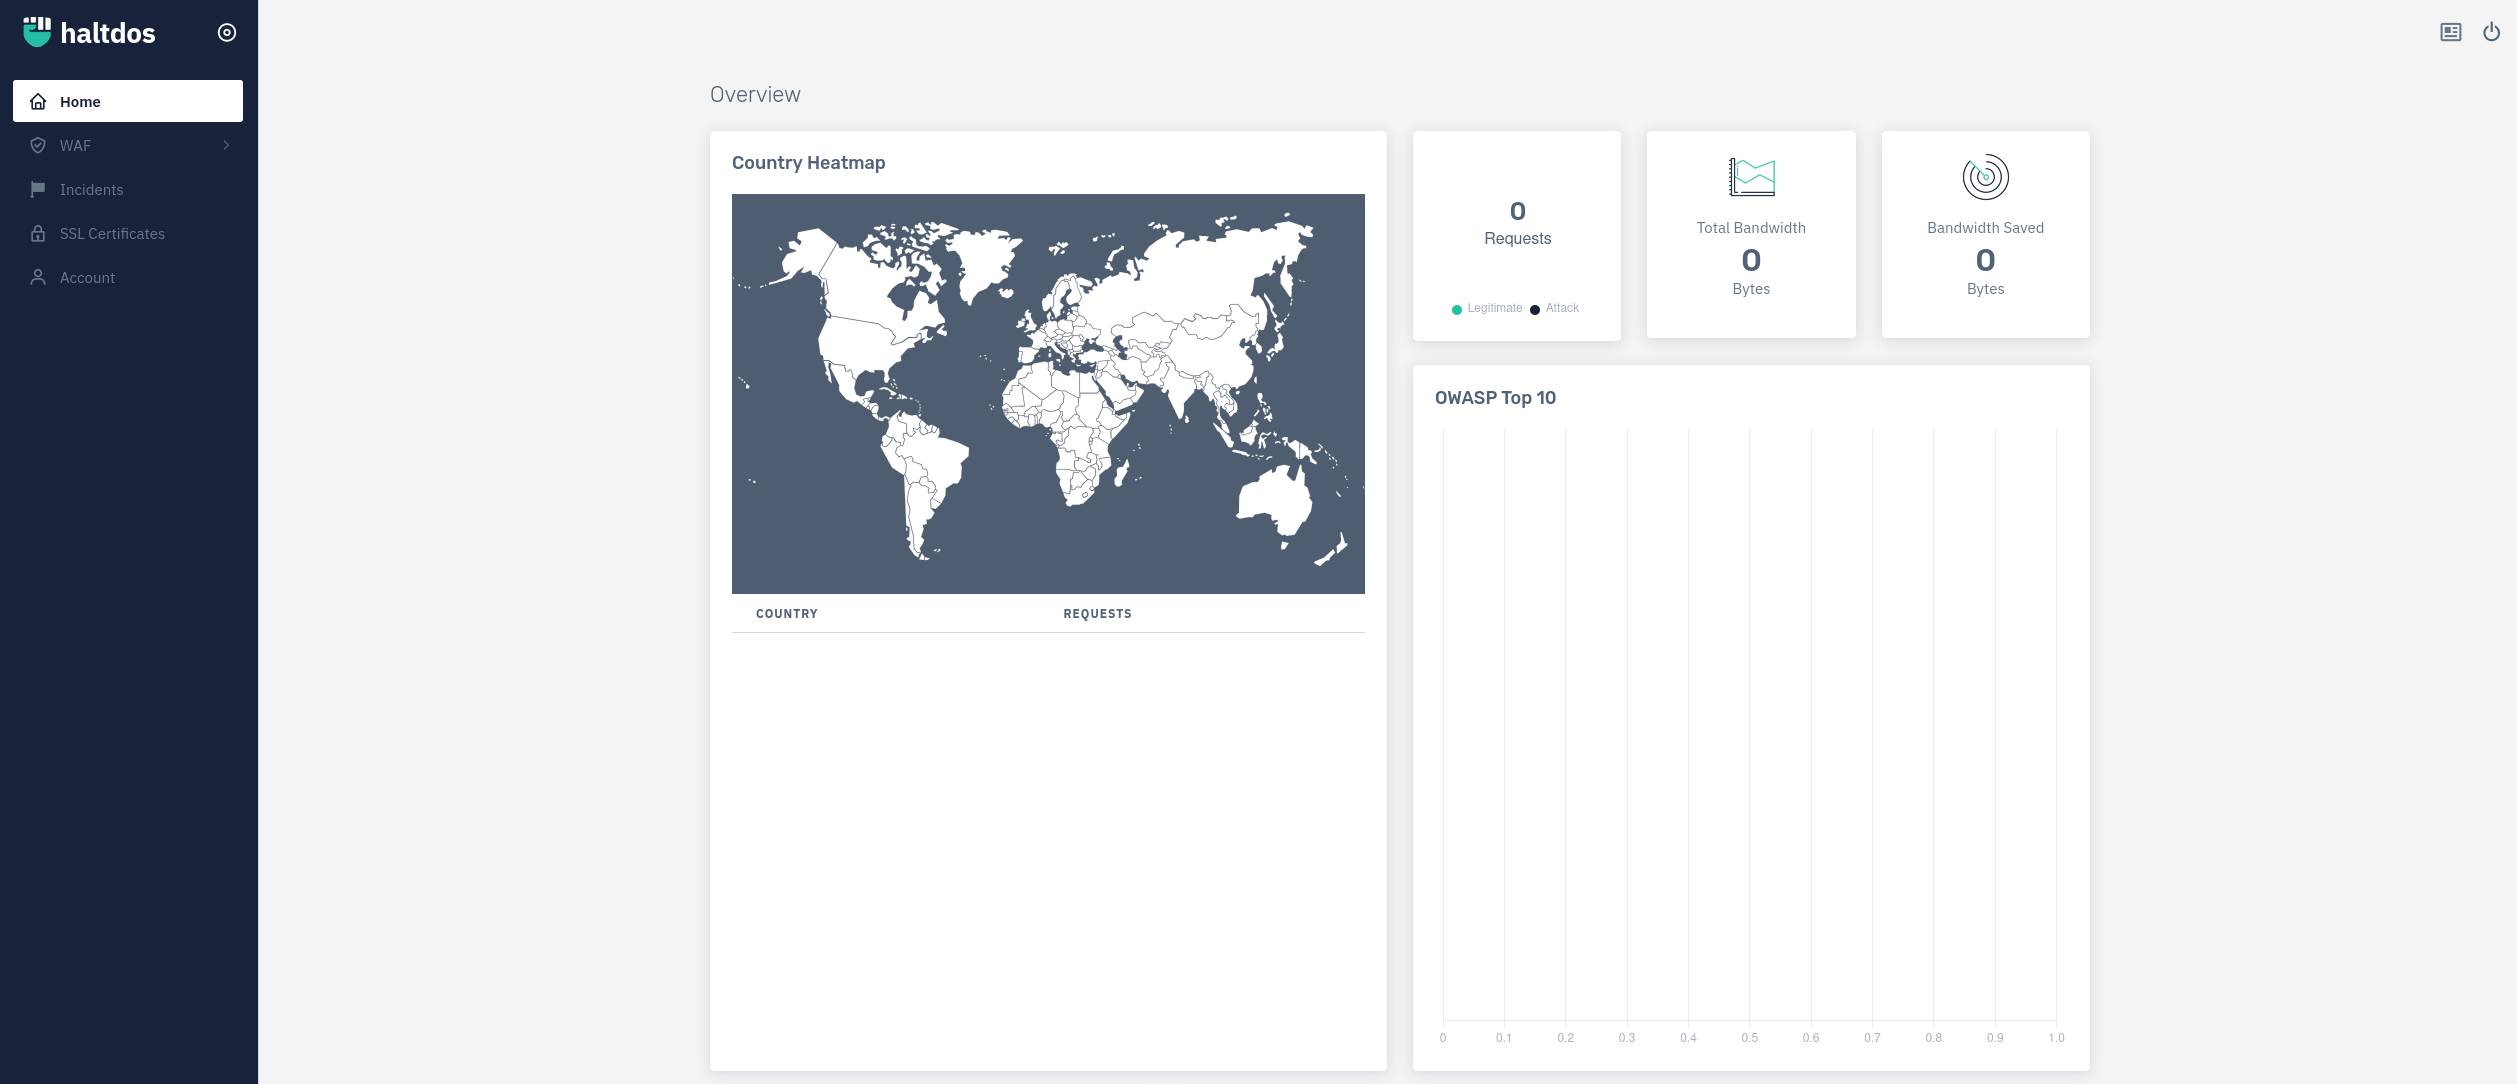
Task: Click the Incidents flag icon
Action: (38, 190)
